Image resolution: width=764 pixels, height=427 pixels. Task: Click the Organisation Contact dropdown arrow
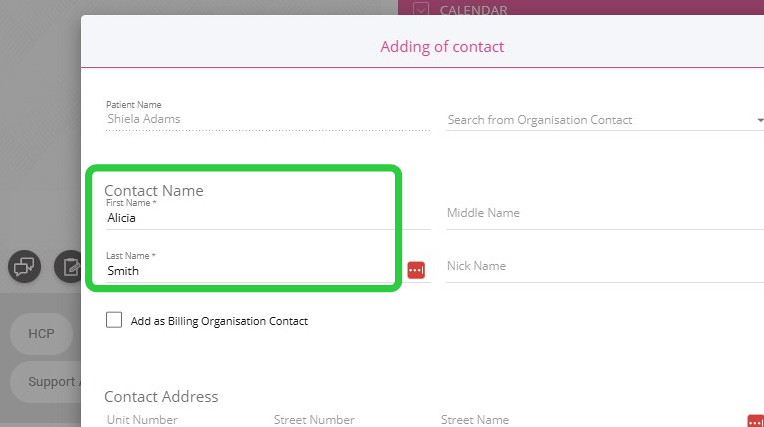[759, 121]
